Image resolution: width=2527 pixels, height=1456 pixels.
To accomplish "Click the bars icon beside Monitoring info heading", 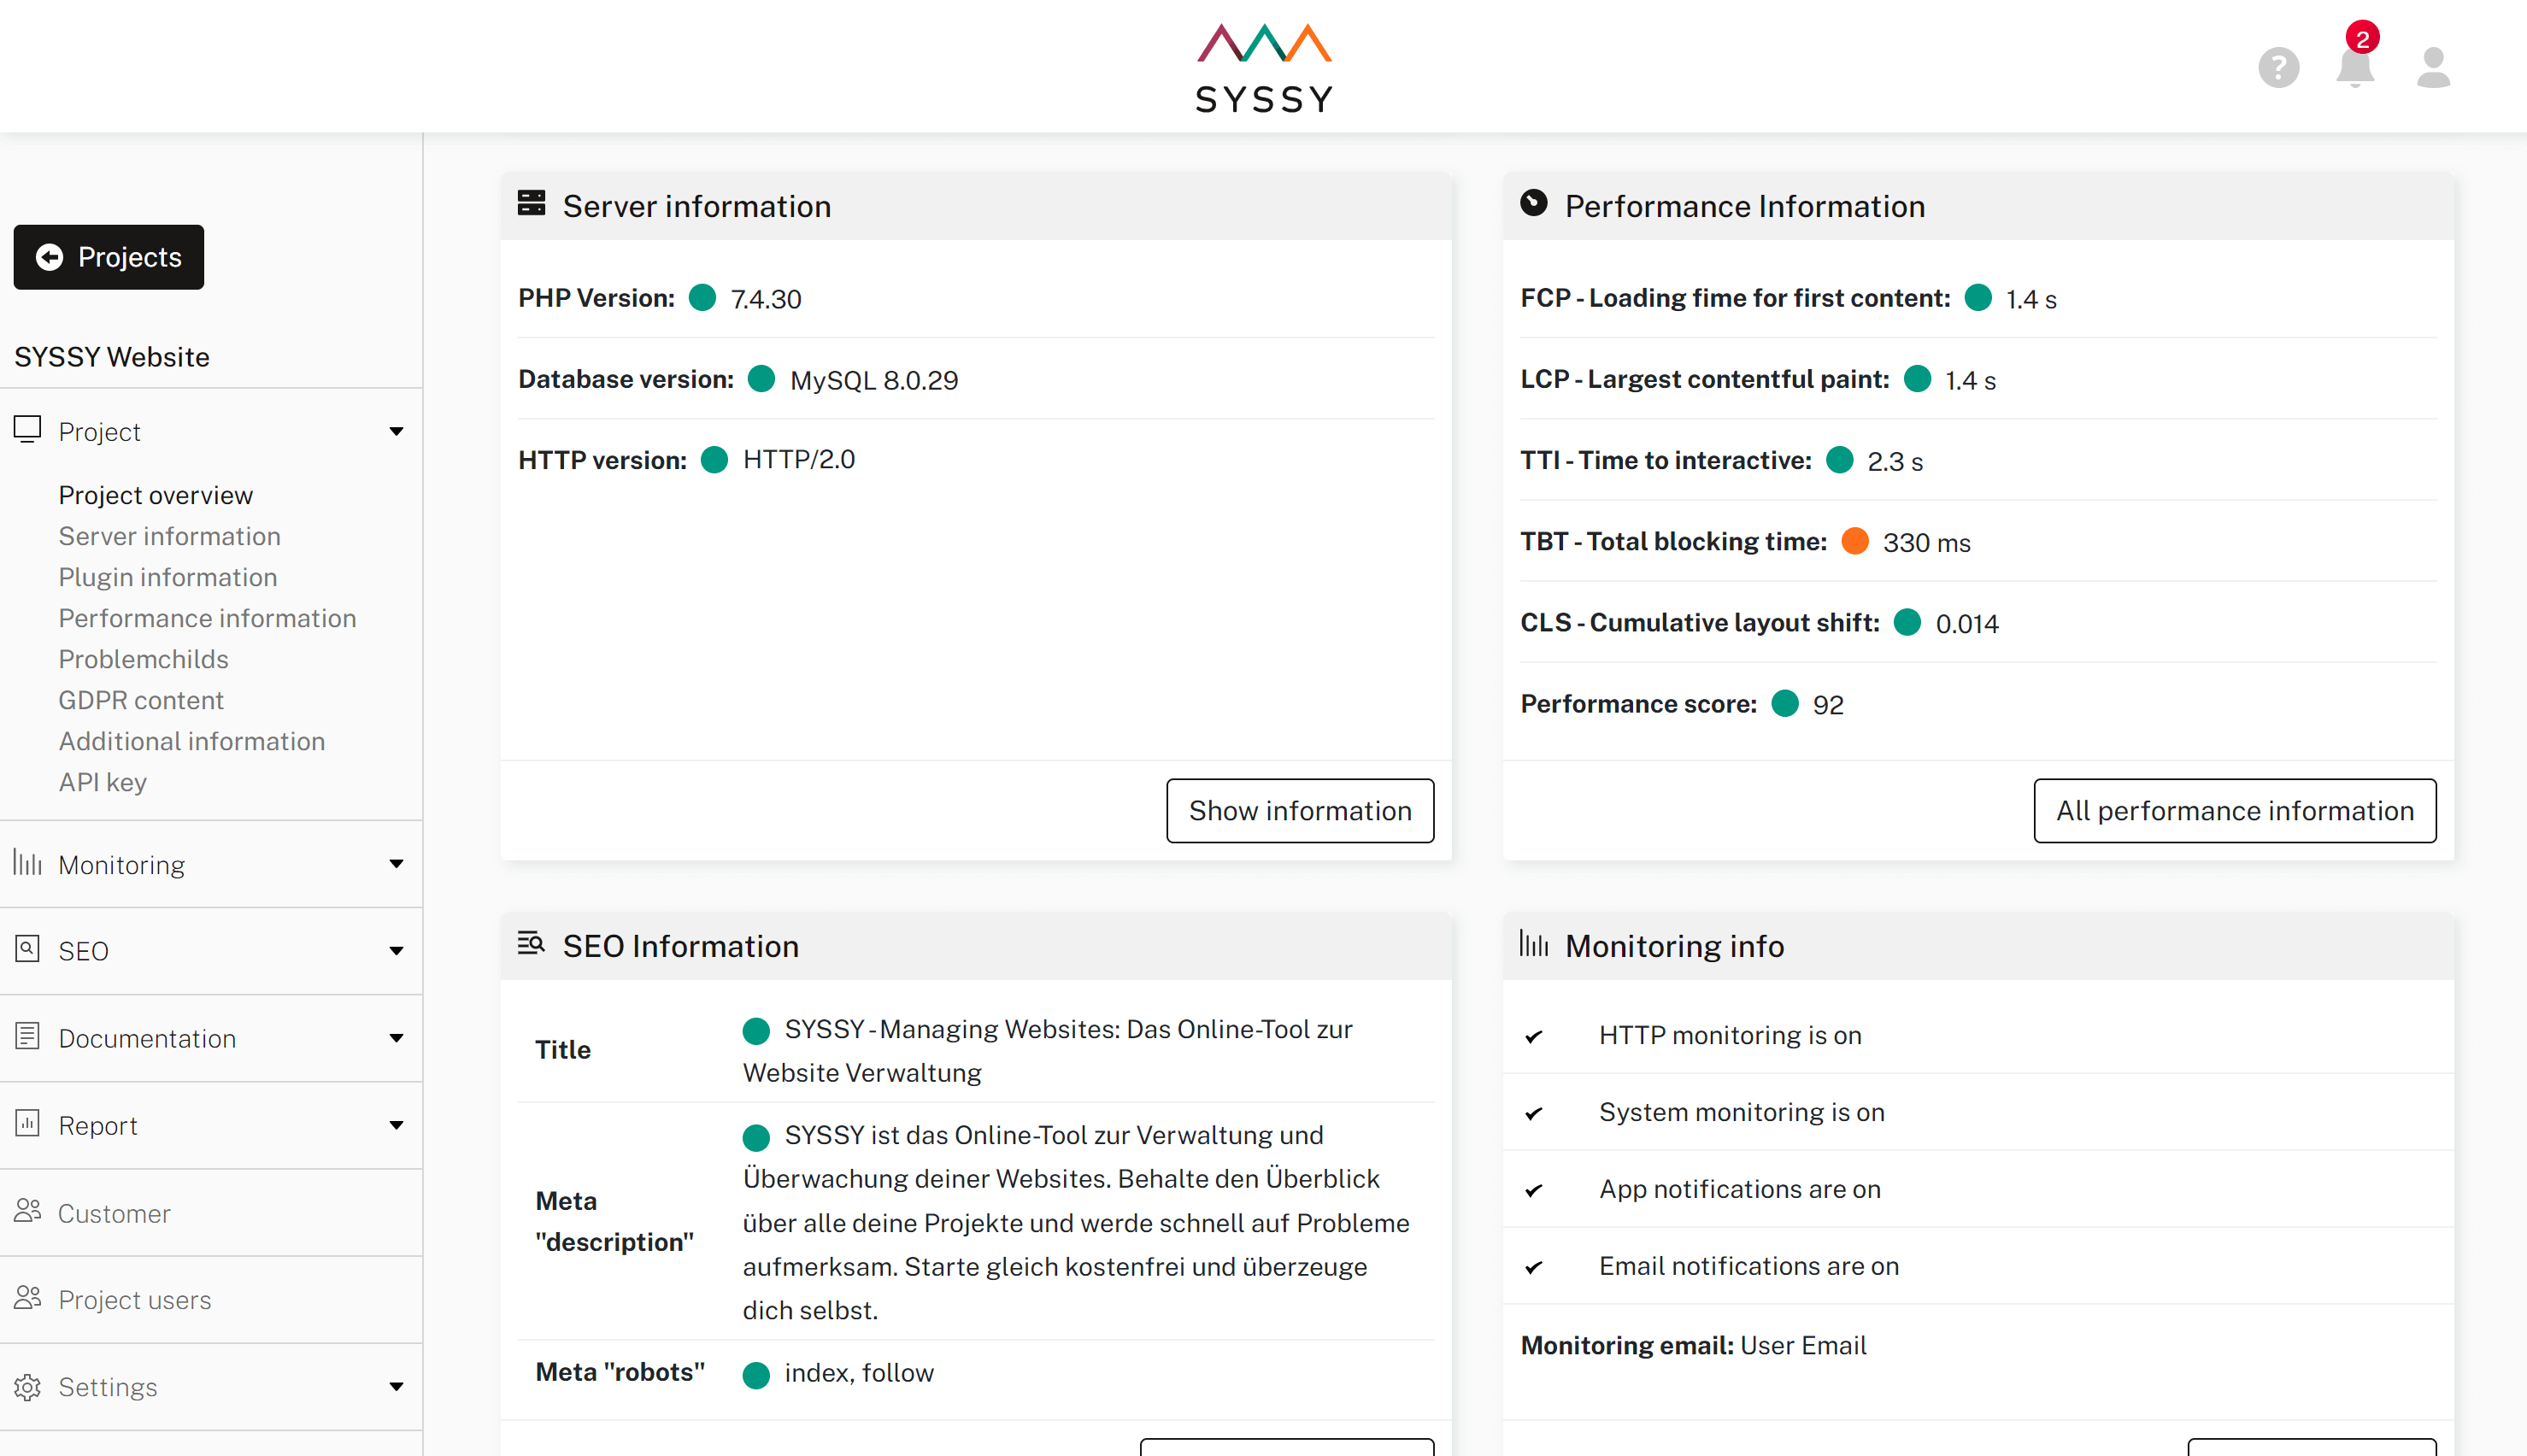I will [1534, 943].
